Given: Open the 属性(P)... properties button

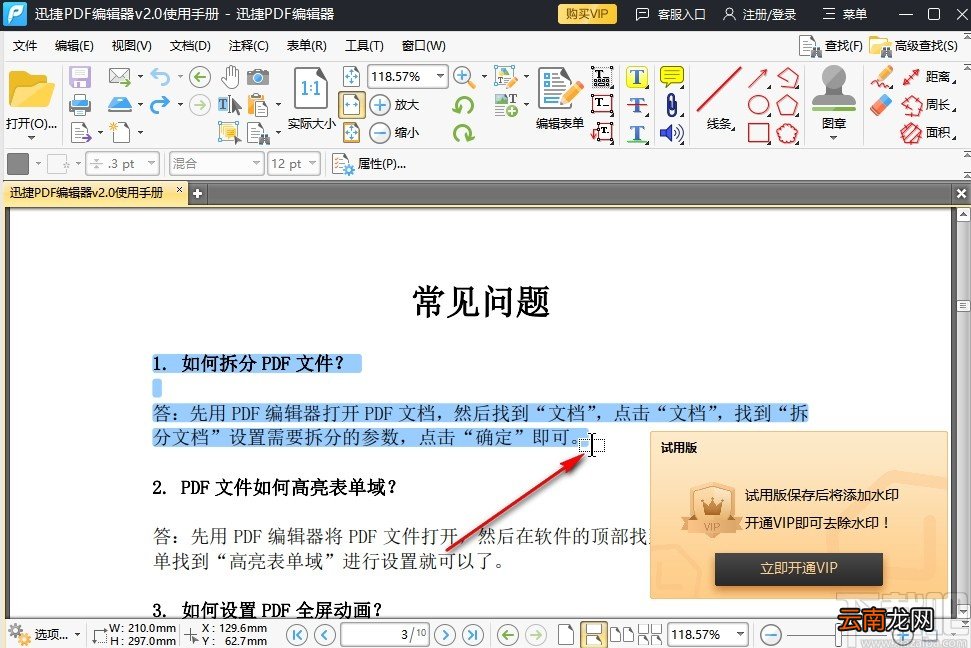Looking at the screenshot, I should pyautogui.click(x=369, y=164).
